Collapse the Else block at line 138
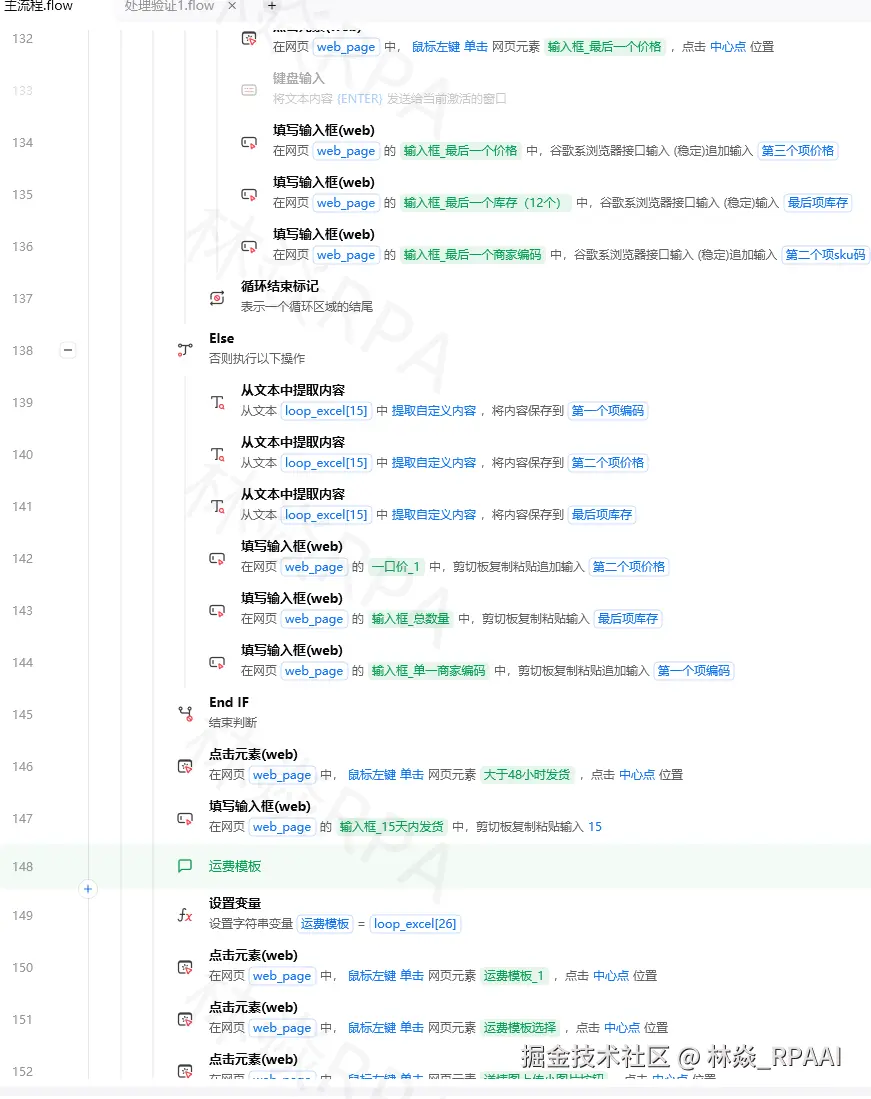Viewport: 871px width, 1099px height. (x=68, y=350)
